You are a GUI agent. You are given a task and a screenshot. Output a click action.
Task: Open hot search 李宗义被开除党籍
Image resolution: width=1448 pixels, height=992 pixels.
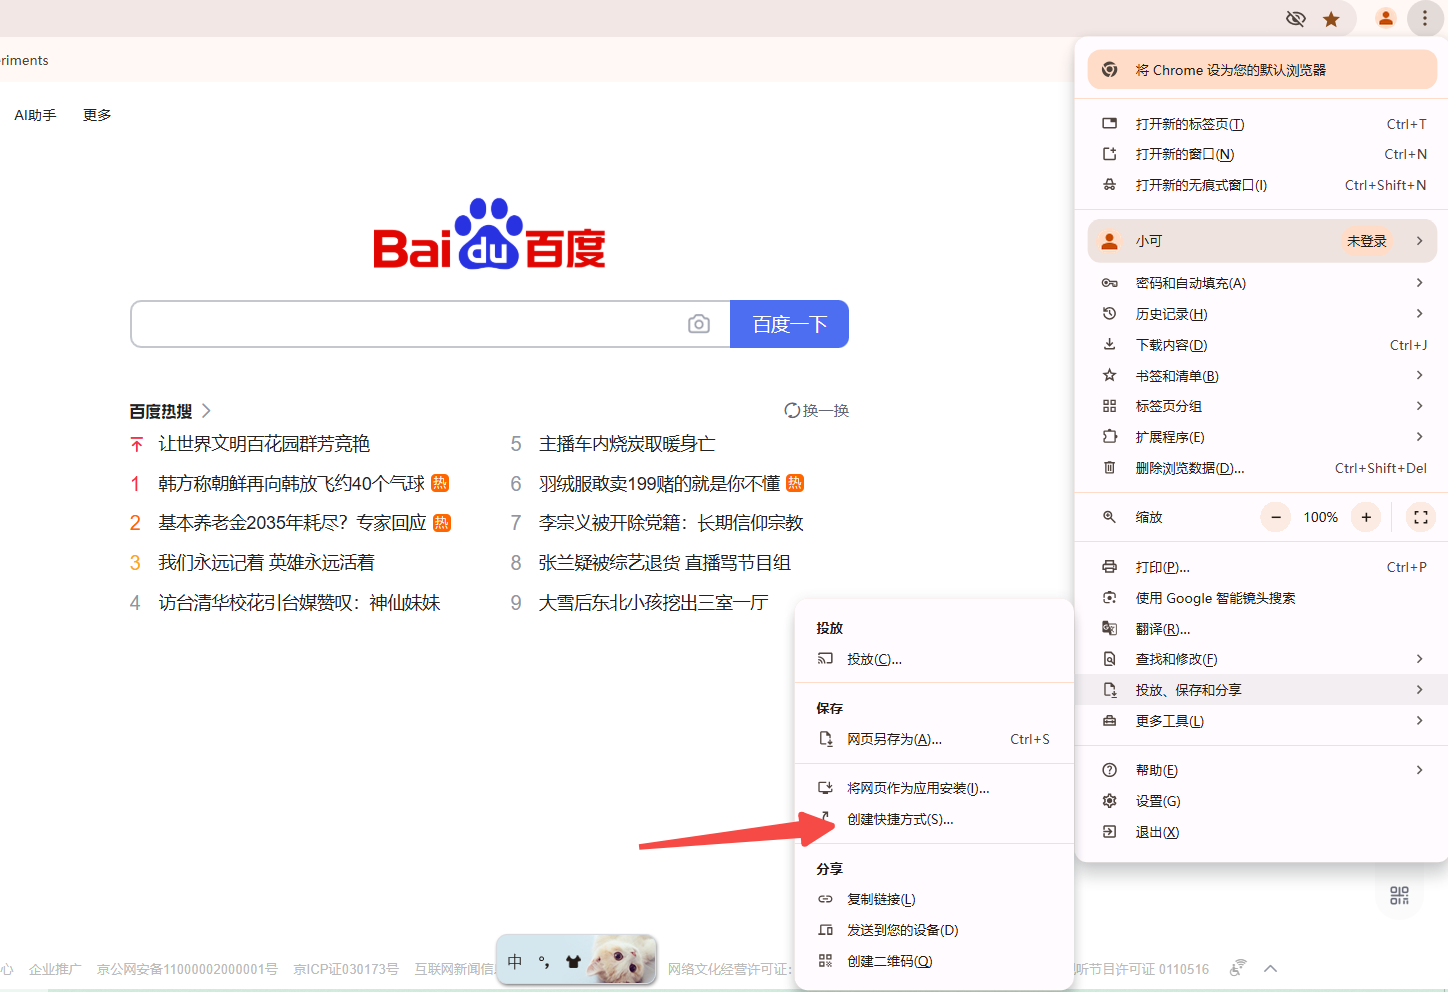[671, 522]
